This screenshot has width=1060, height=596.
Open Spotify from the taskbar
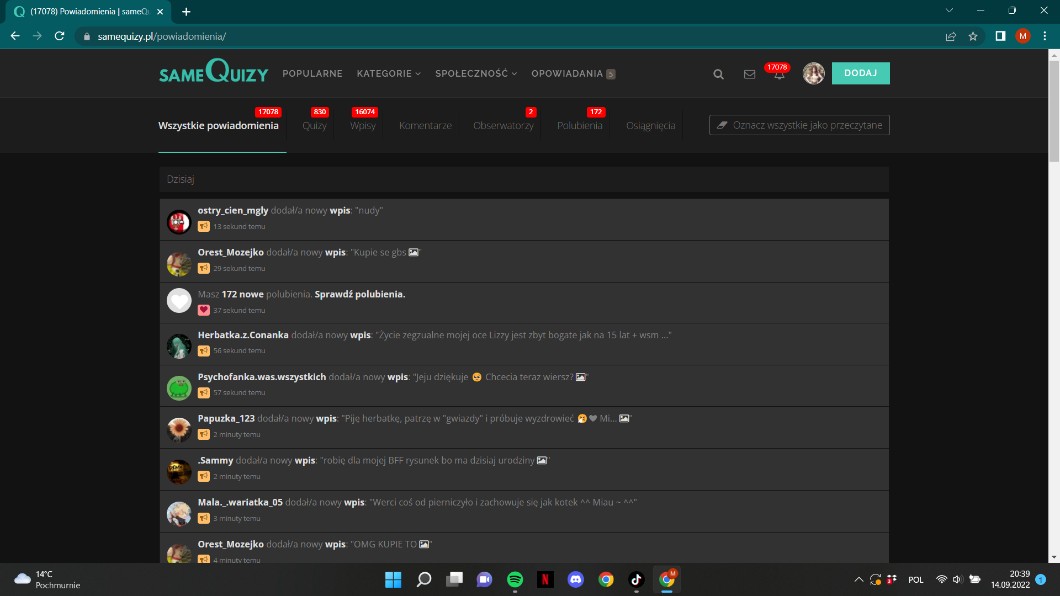pyautogui.click(x=515, y=579)
